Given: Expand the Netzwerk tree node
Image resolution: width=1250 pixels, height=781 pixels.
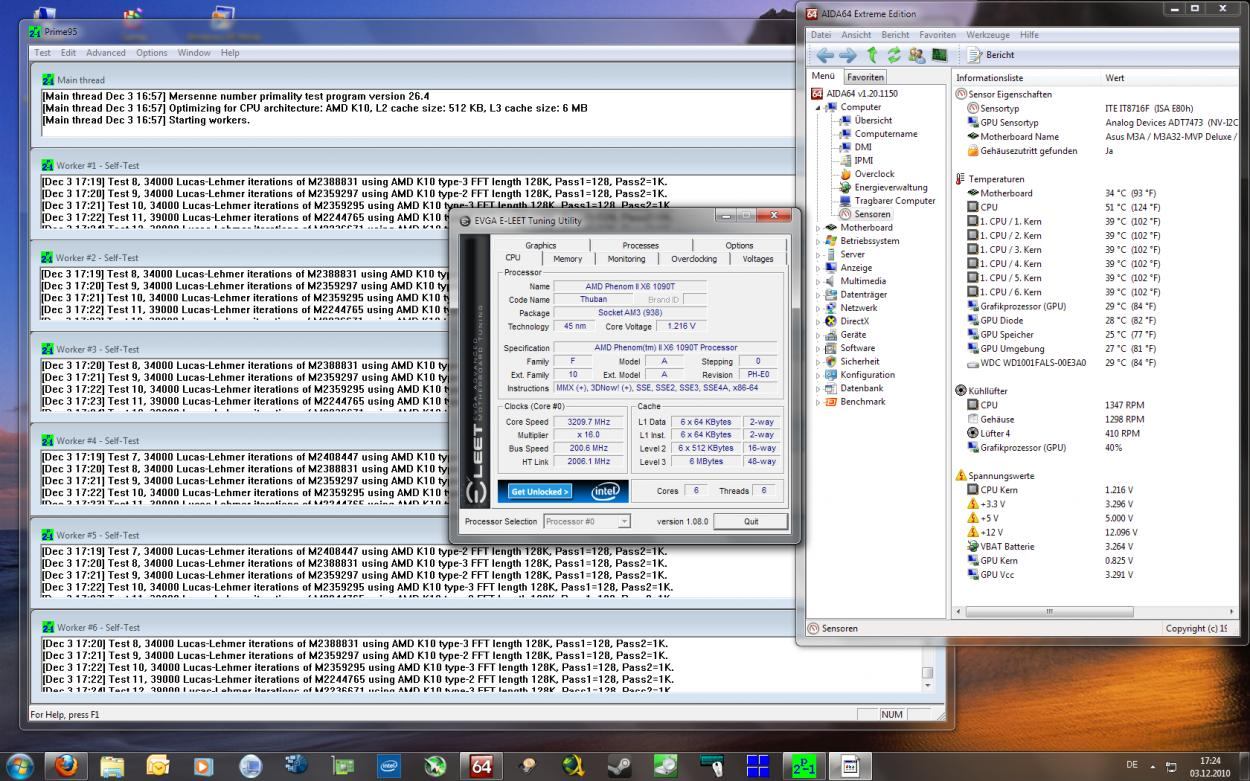Looking at the screenshot, I should [x=818, y=308].
